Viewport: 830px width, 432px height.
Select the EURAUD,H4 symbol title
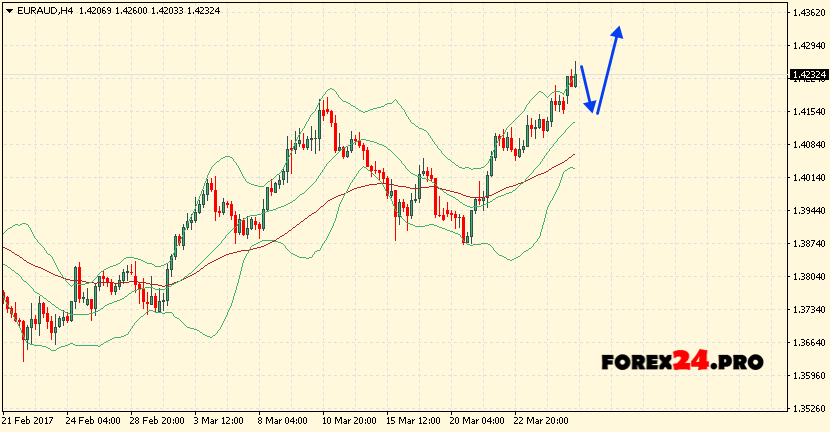[40, 10]
